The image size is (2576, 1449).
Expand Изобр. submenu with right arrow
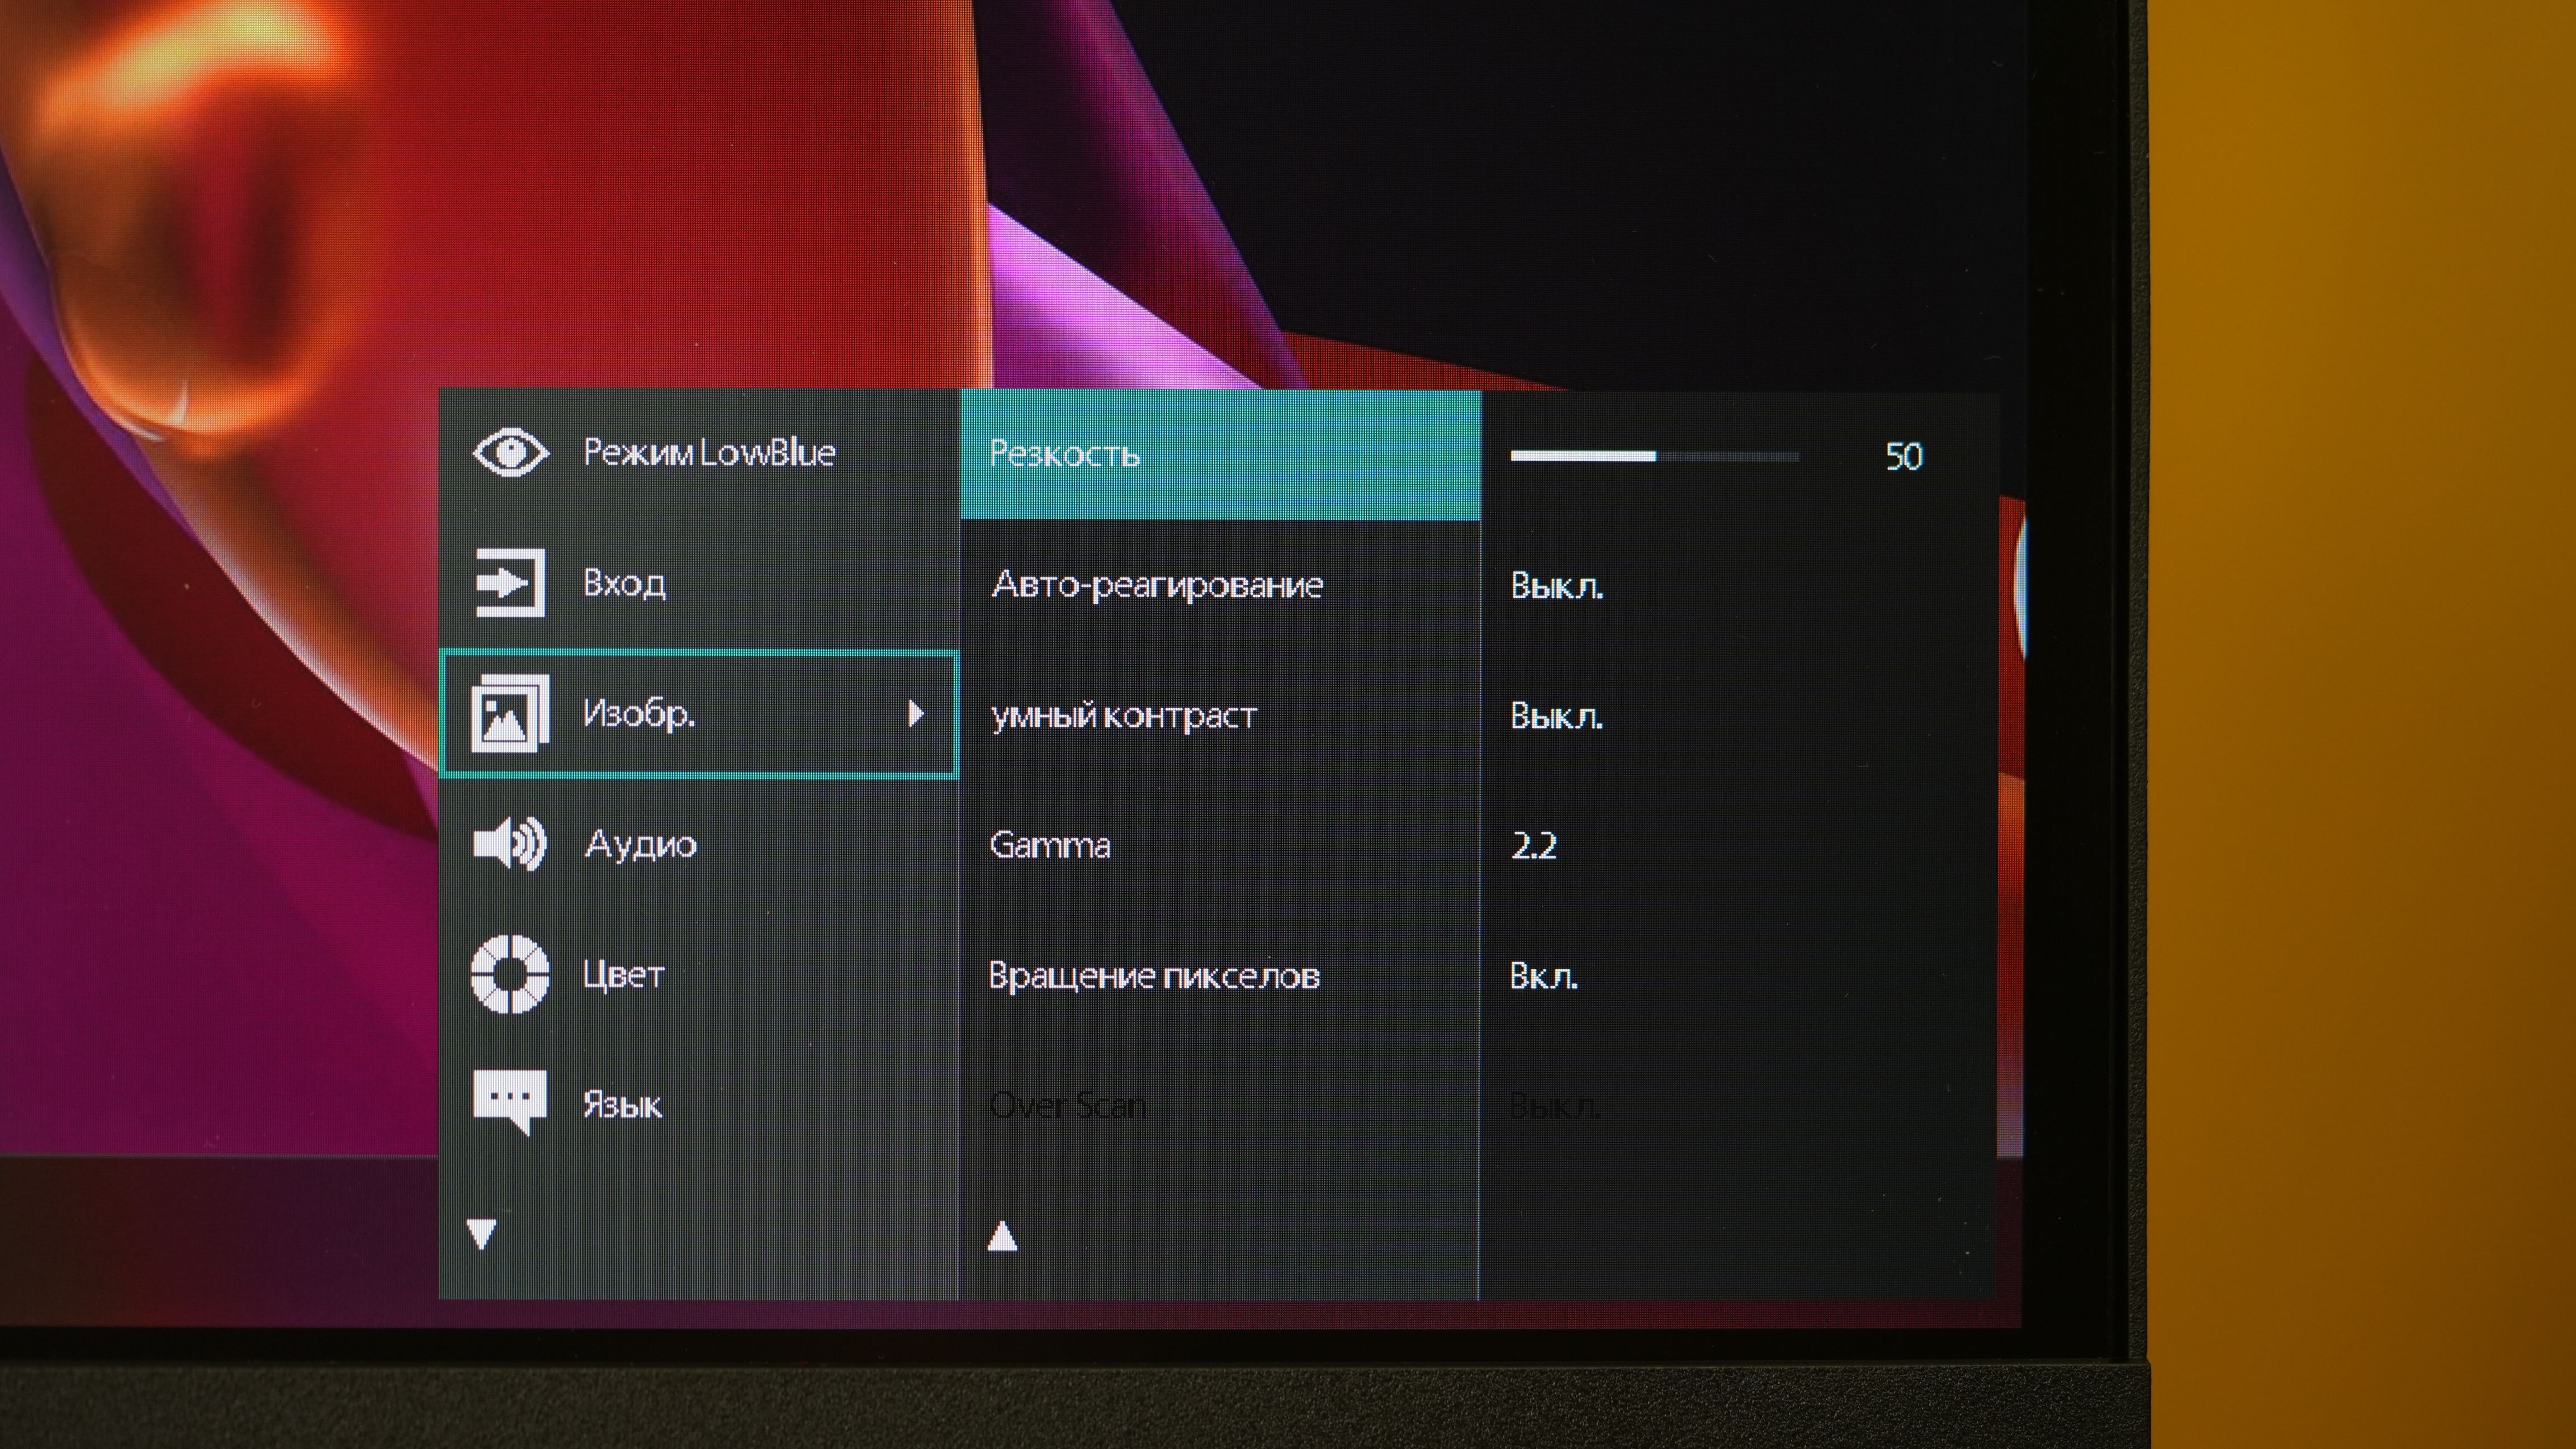click(x=915, y=713)
